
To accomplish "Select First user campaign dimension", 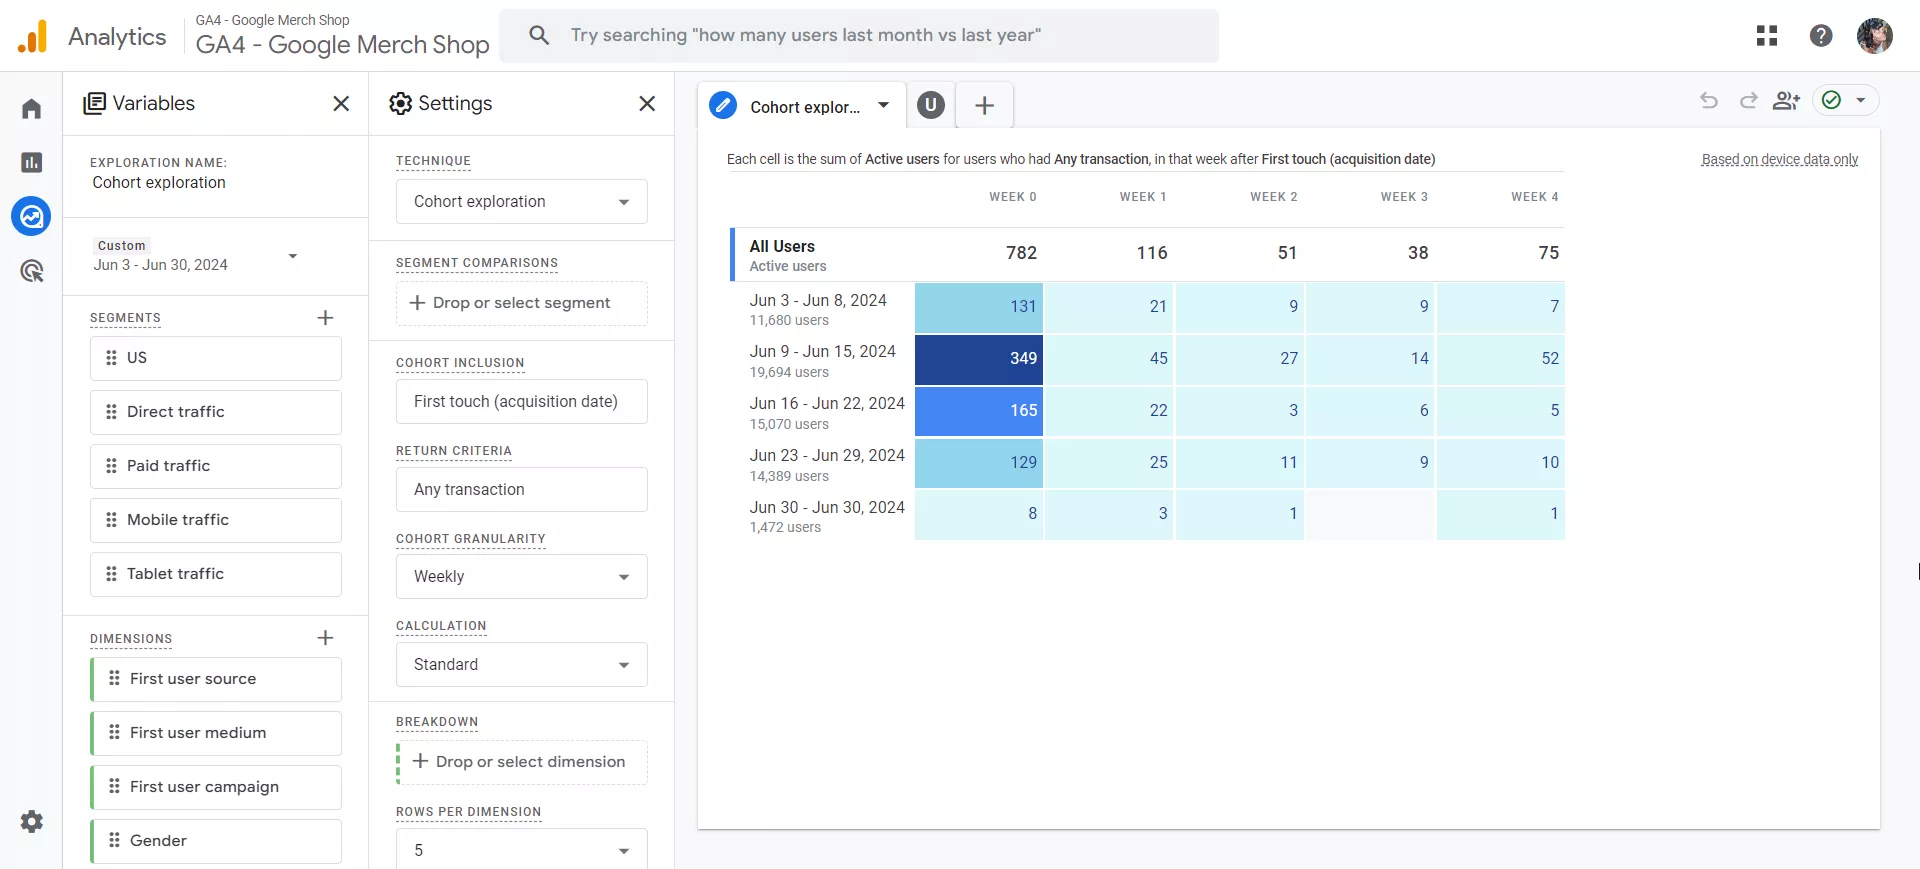I will point(216,787).
